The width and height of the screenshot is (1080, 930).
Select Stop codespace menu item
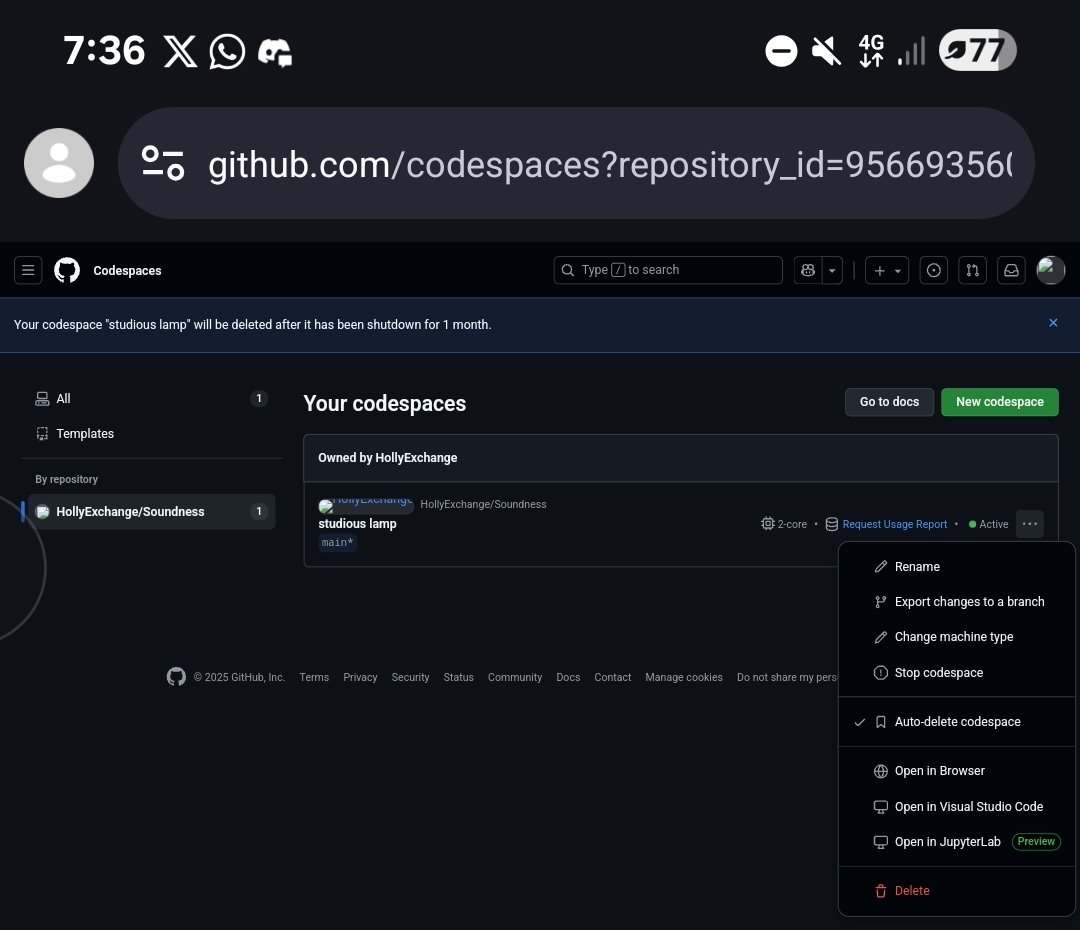pyautogui.click(x=957, y=672)
